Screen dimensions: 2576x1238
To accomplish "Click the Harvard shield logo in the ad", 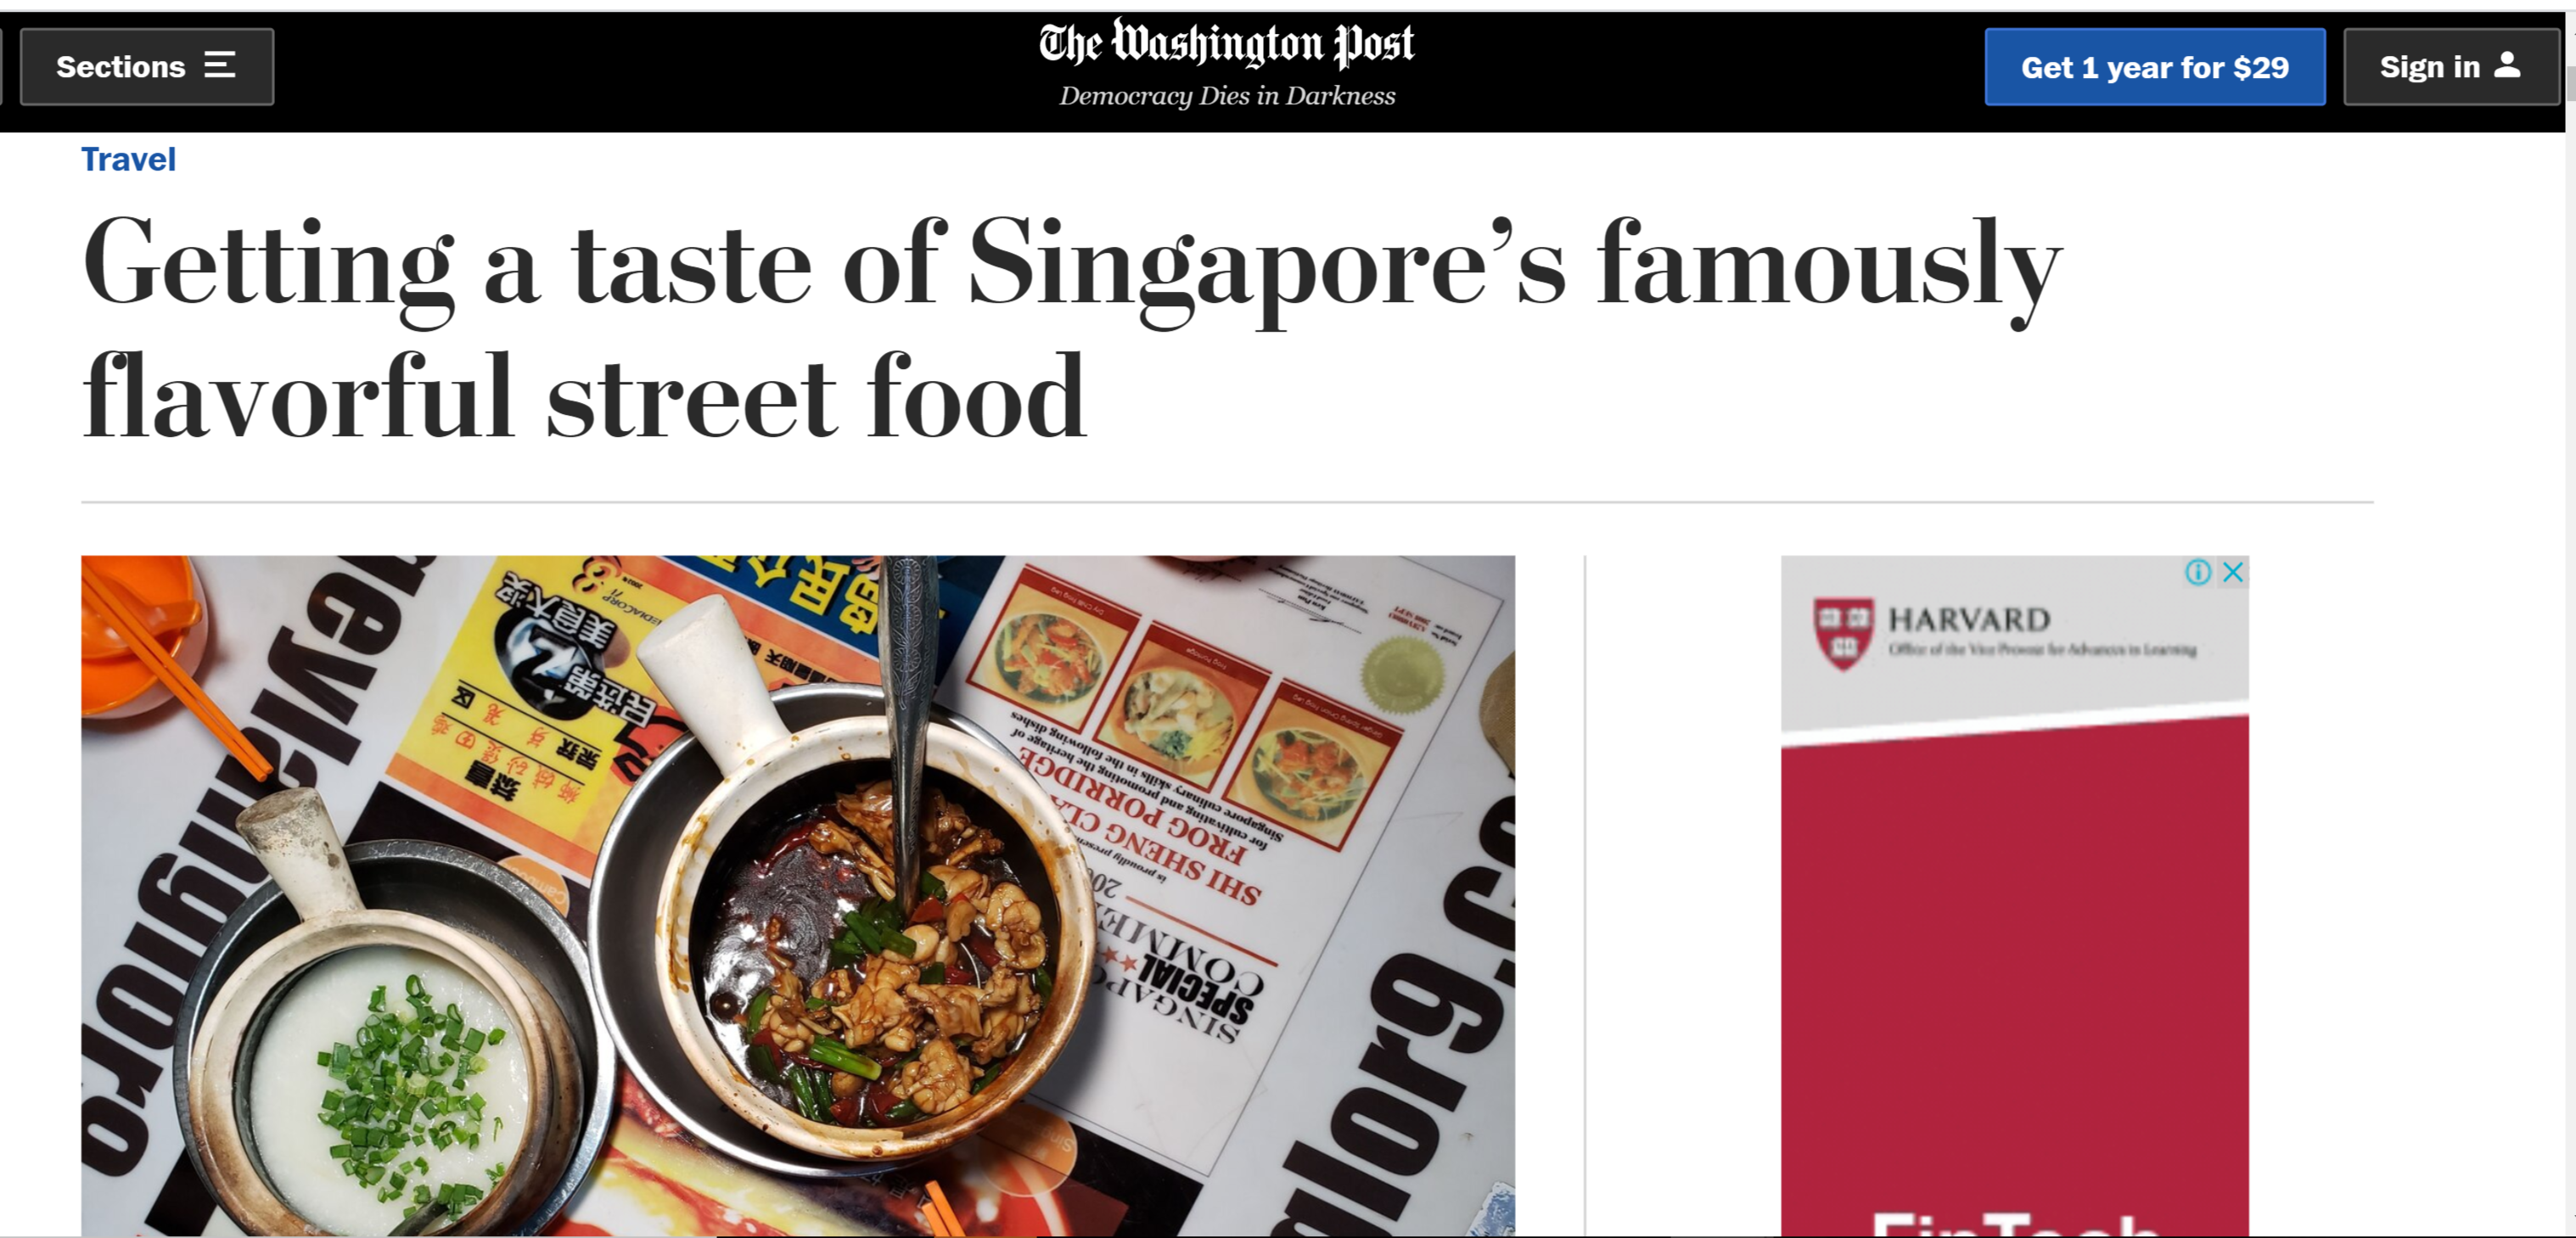I will coord(1844,633).
